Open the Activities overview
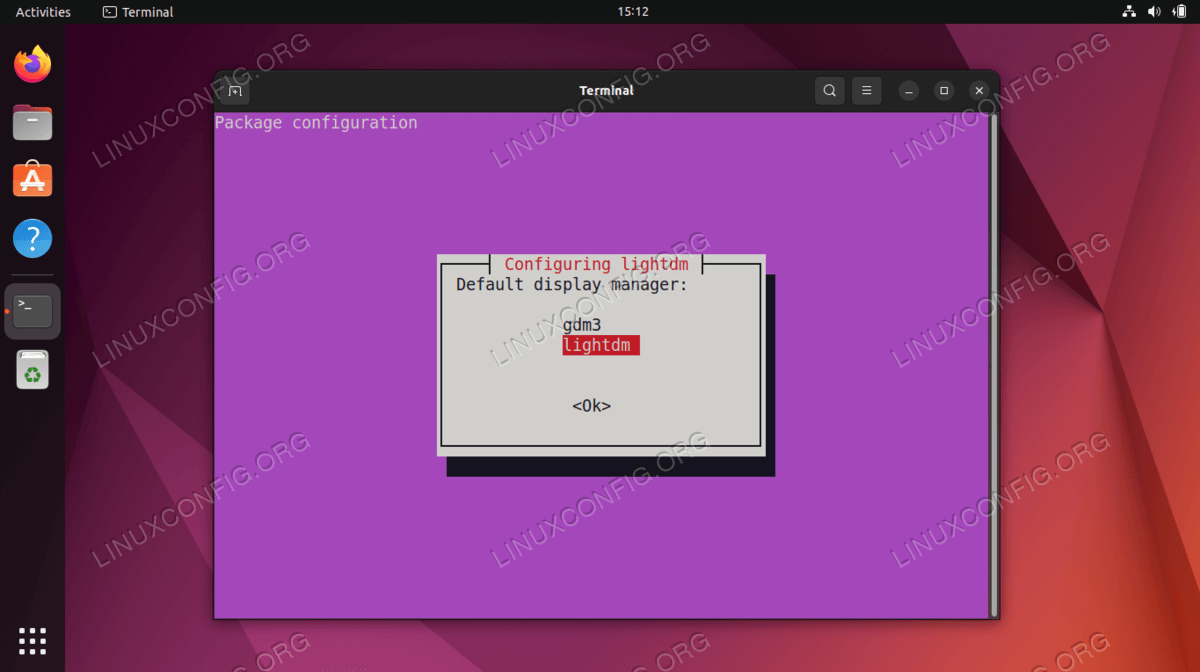 point(43,12)
